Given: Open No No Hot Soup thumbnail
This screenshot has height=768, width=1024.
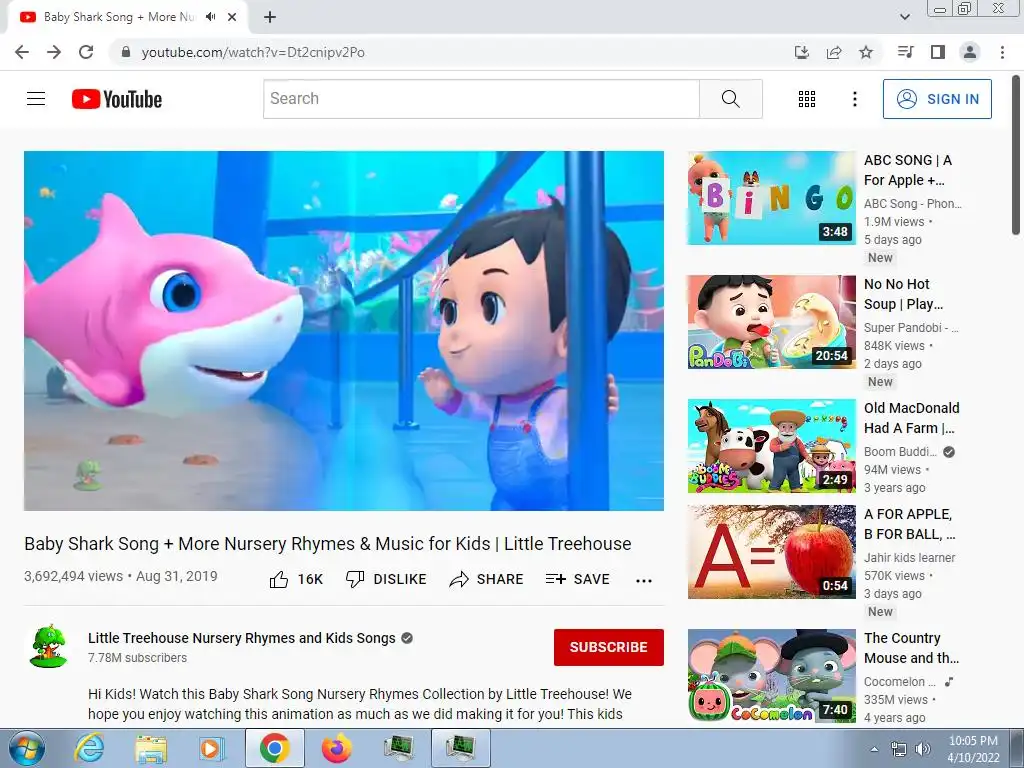Looking at the screenshot, I should (771, 322).
